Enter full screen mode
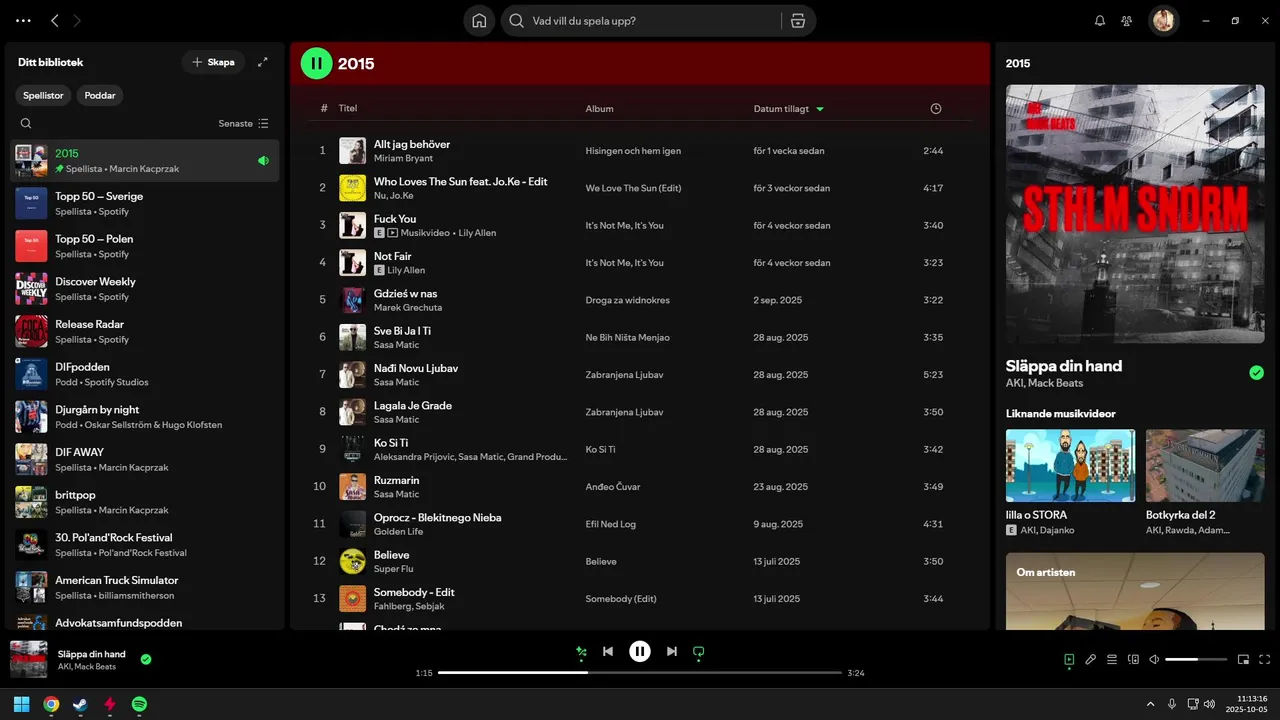The image size is (1280, 720). click(x=1265, y=660)
